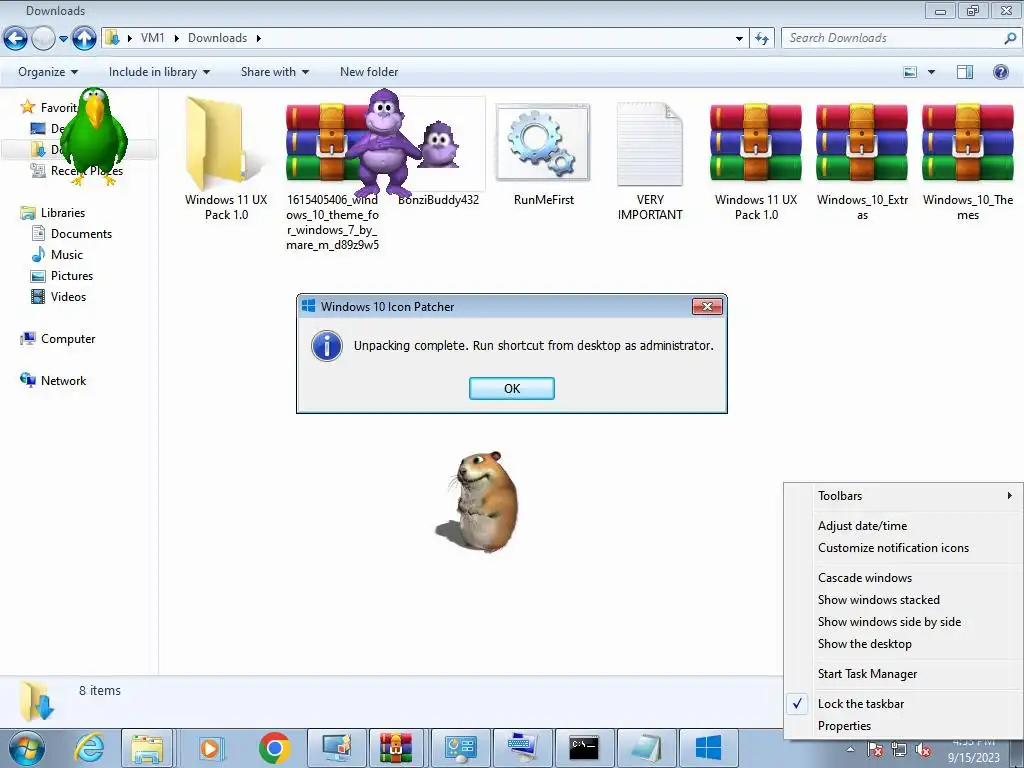This screenshot has height=768, width=1024.
Task: Expand the breadcrumb arrow after Downloads
Action: (259, 39)
